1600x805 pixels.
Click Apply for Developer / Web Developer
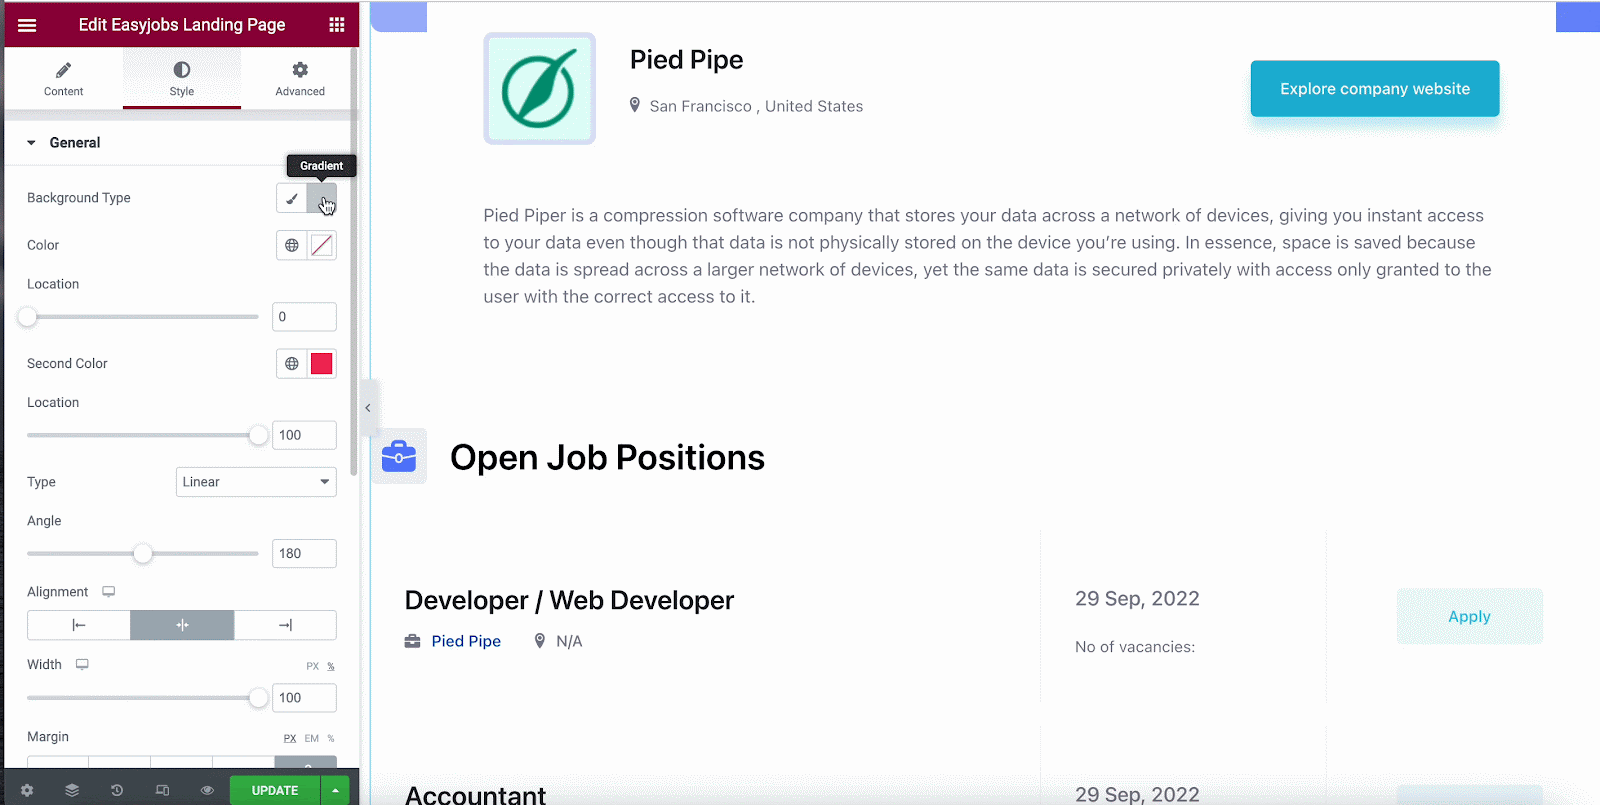pos(1470,617)
